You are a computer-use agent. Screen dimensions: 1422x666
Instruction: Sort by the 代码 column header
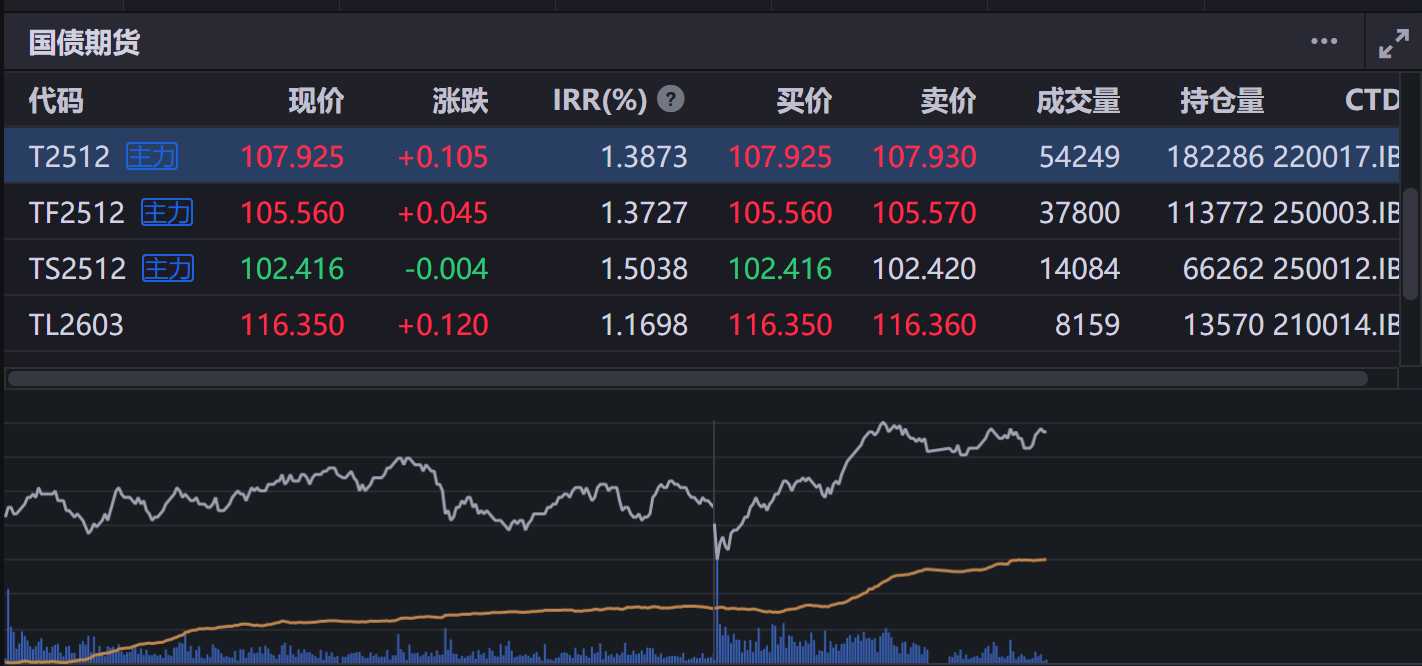click(56, 100)
